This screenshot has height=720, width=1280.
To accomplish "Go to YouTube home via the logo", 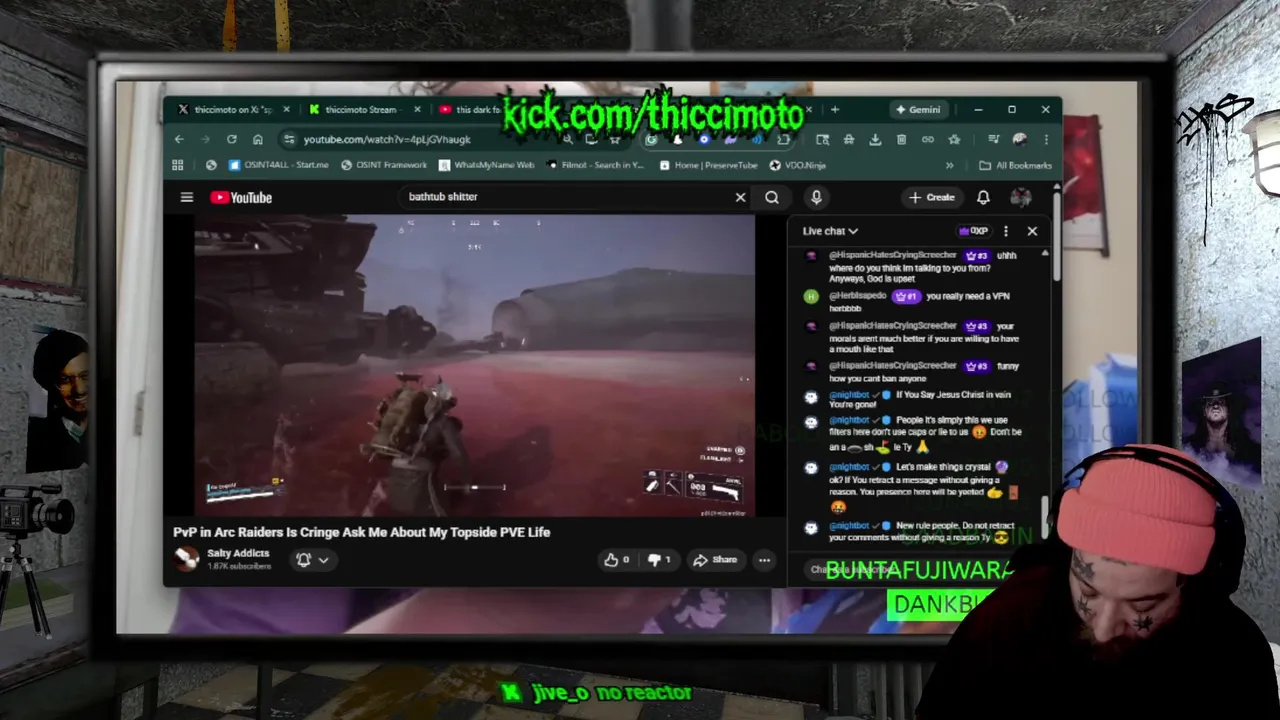I will [241, 197].
